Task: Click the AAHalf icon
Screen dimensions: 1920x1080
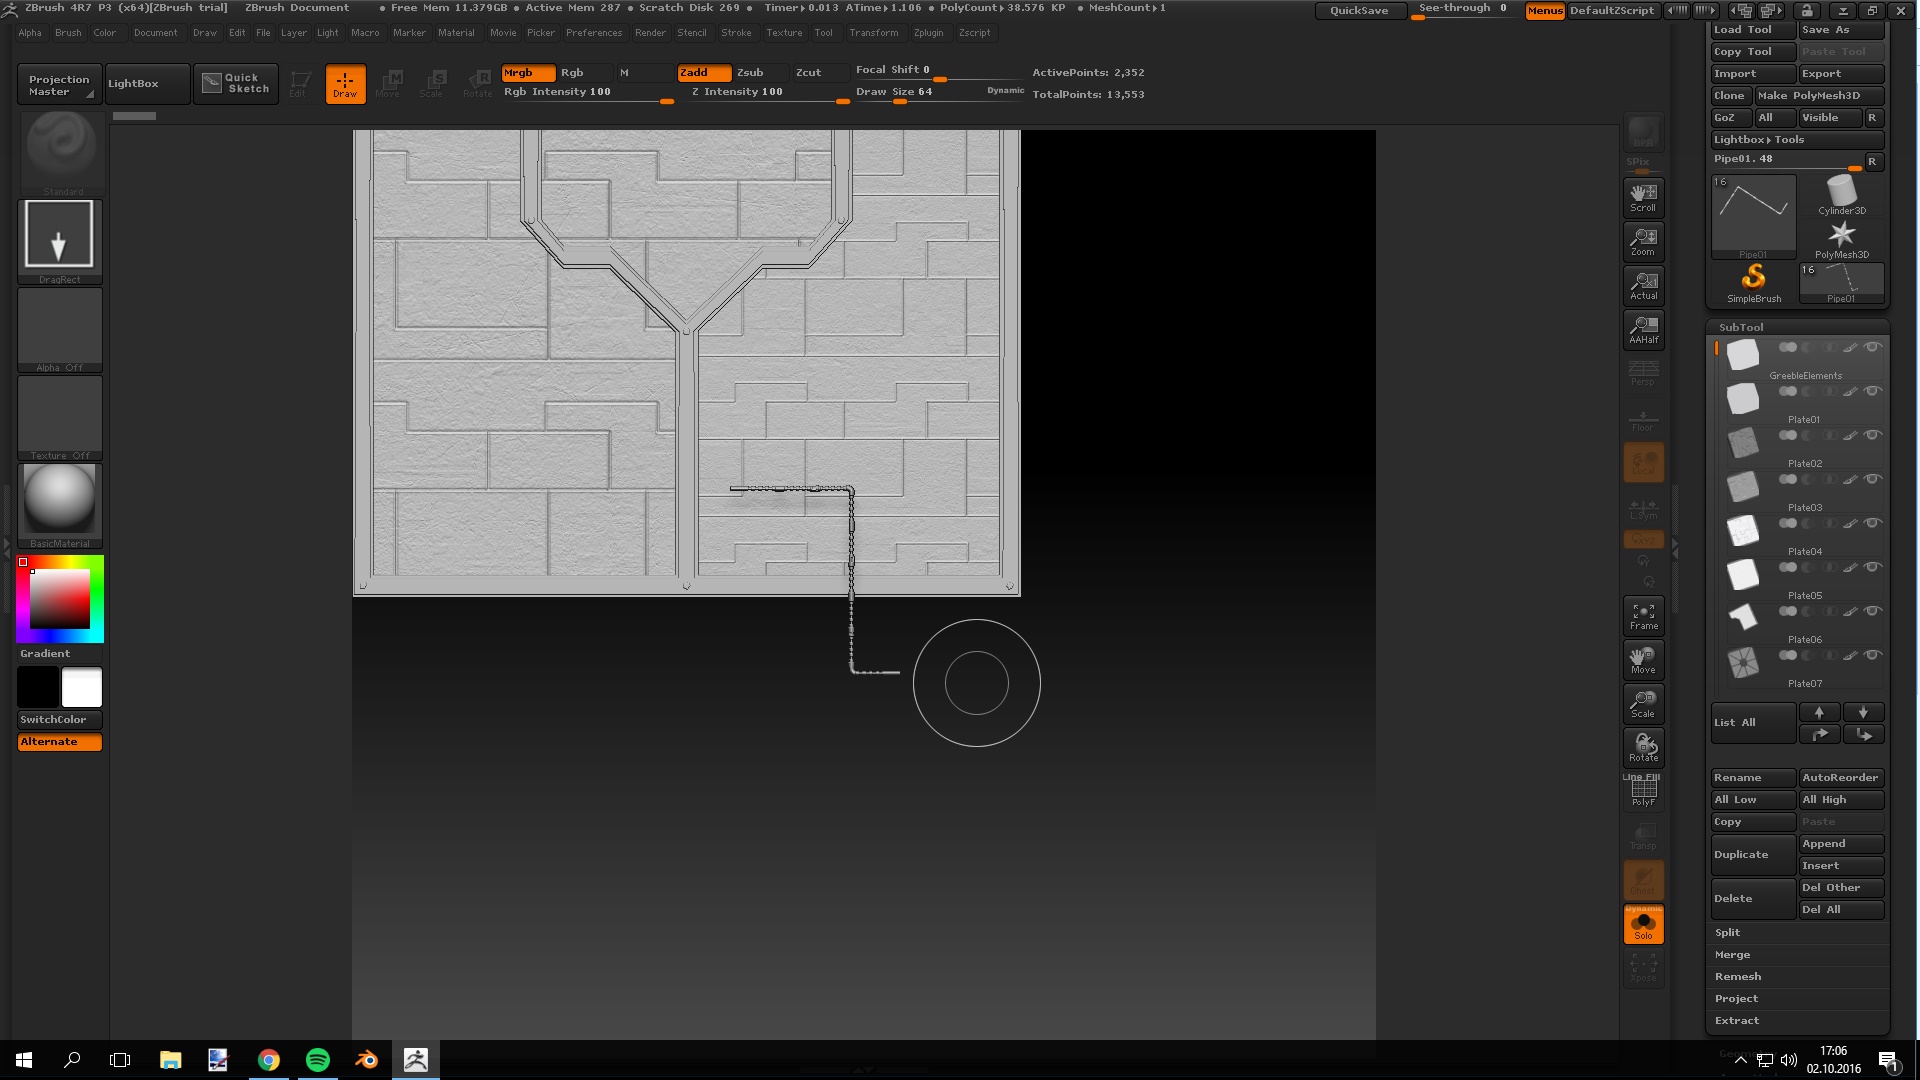Action: tap(1643, 329)
